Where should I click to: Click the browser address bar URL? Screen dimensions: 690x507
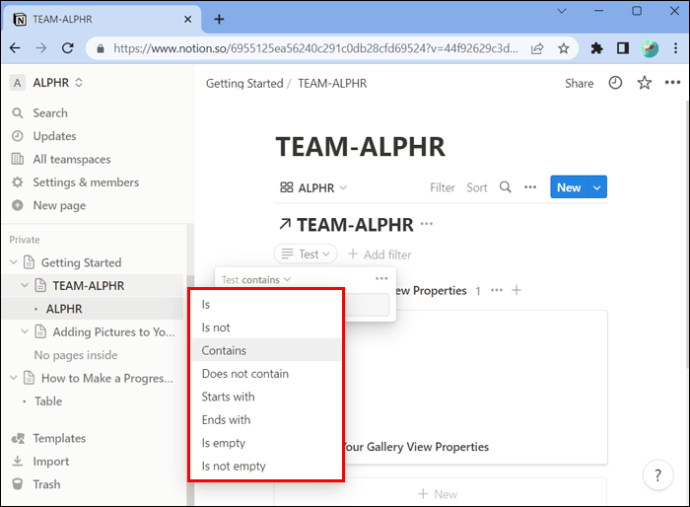[x=316, y=48]
